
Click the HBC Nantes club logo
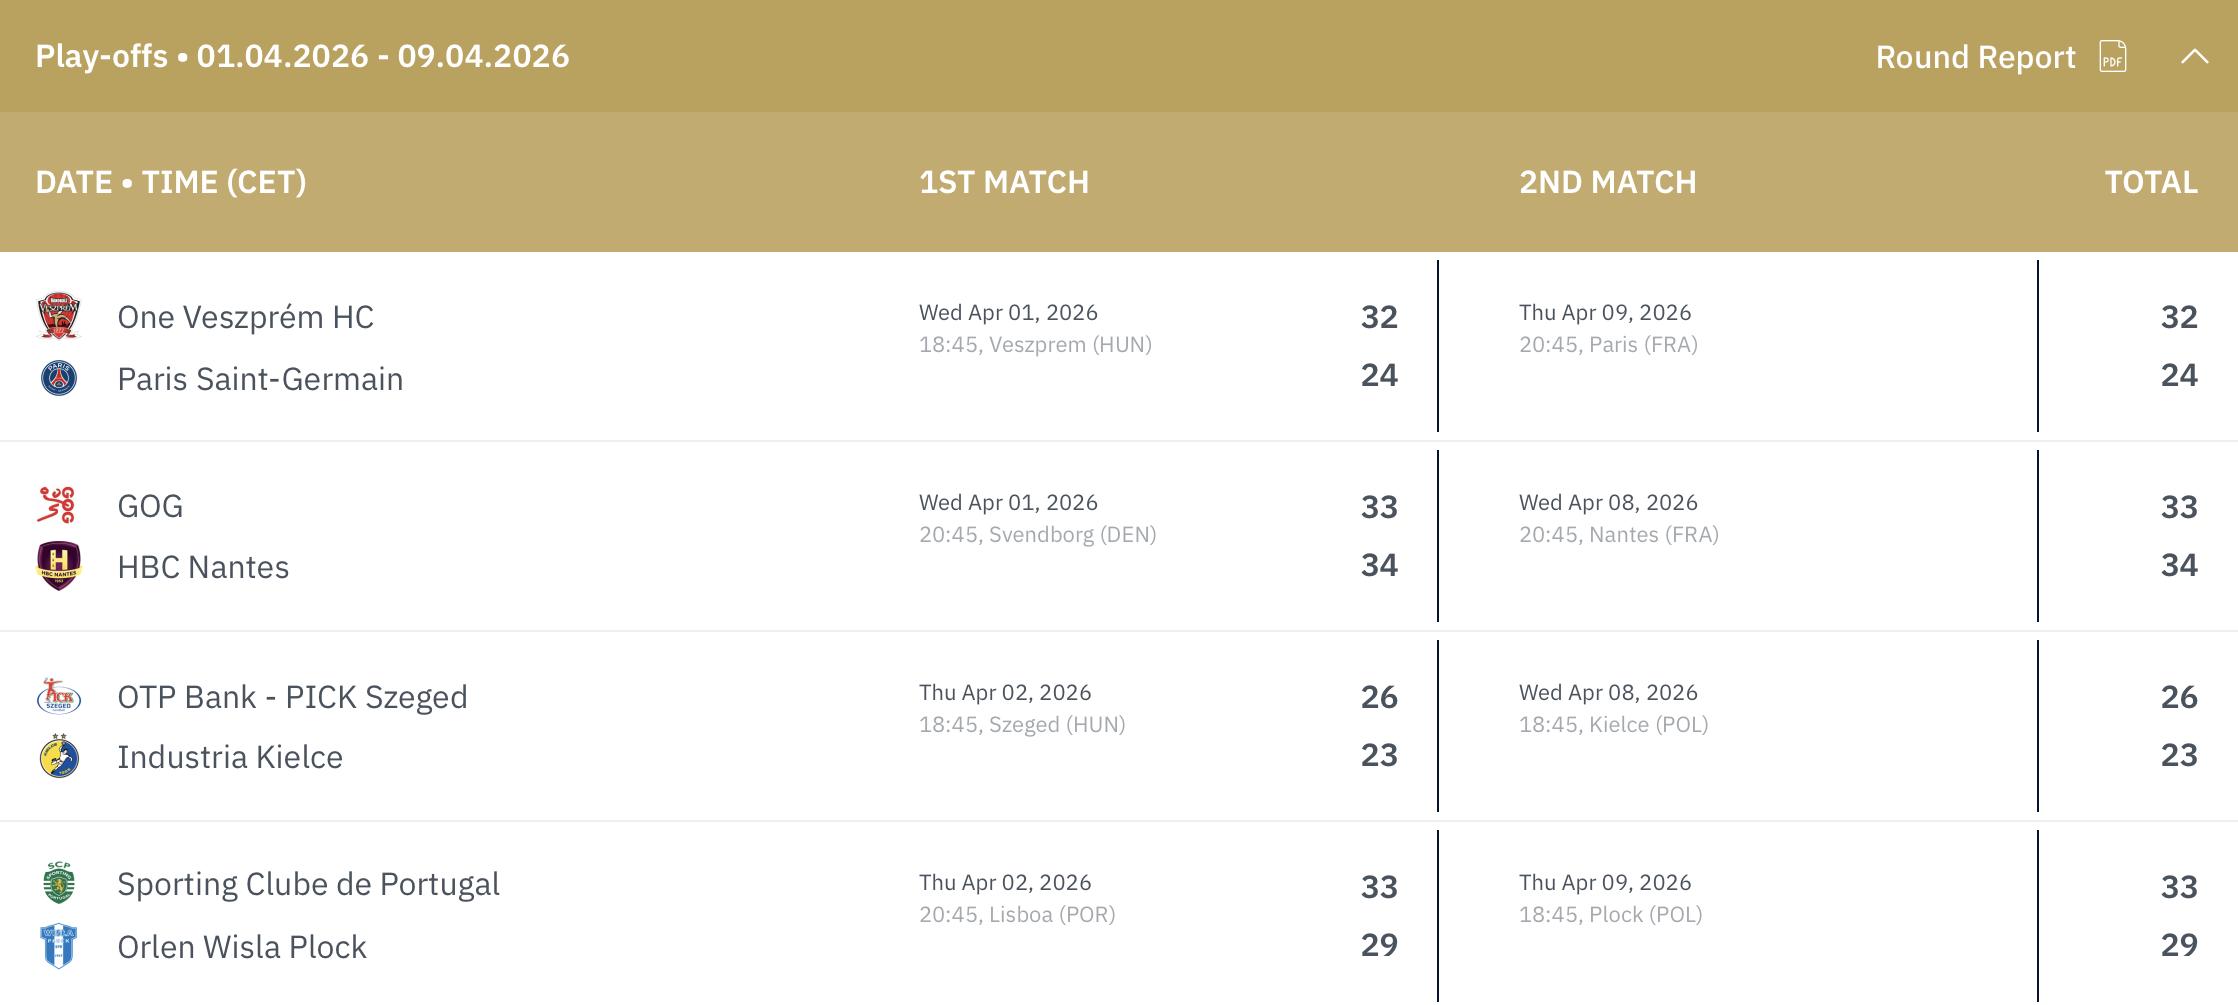click(59, 566)
